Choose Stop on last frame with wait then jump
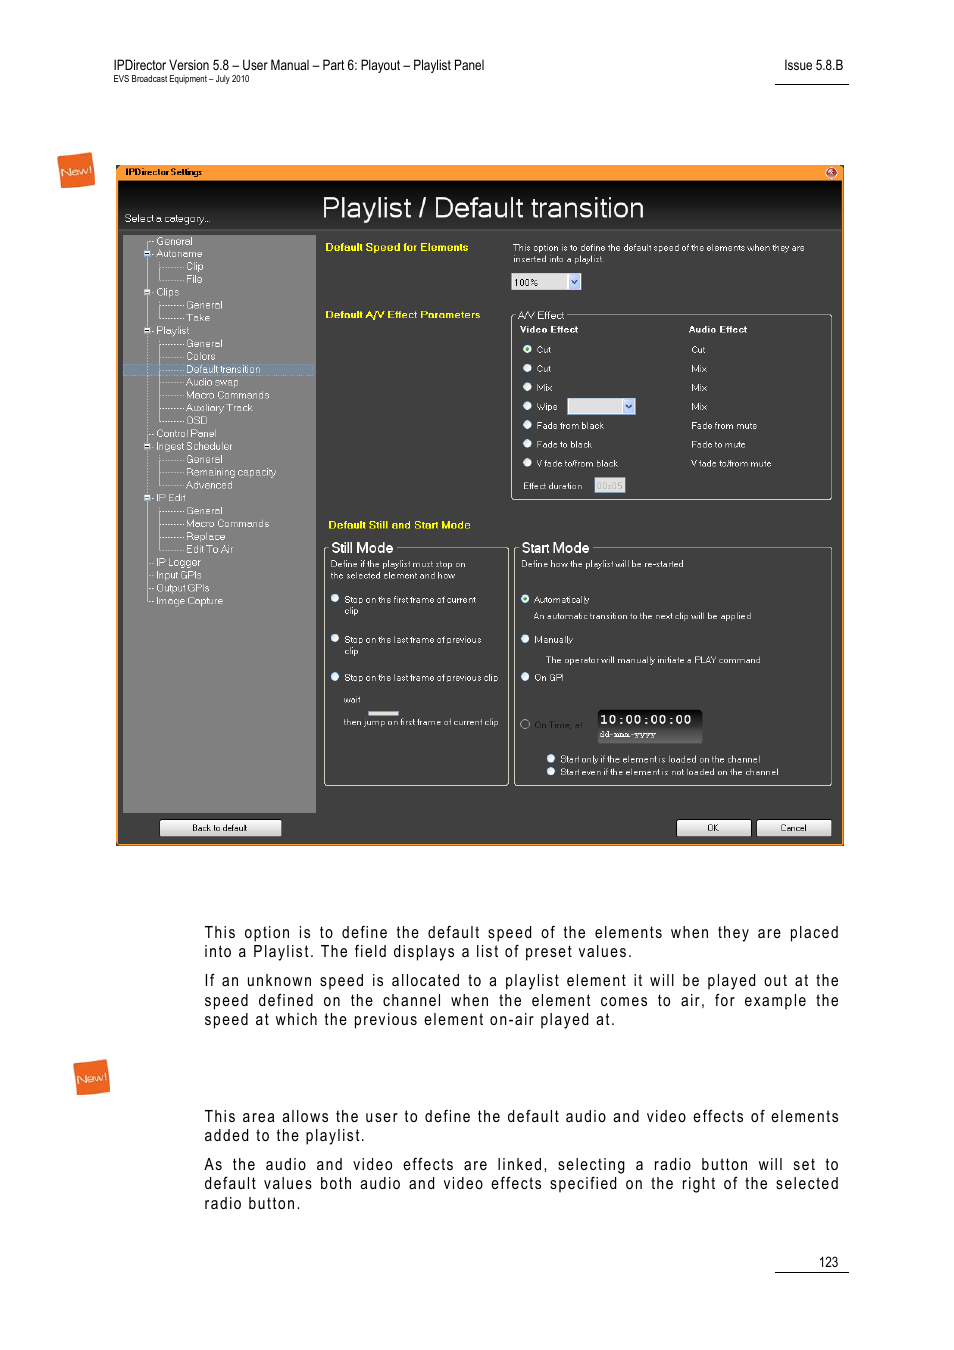954x1350 pixels. coord(335,677)
